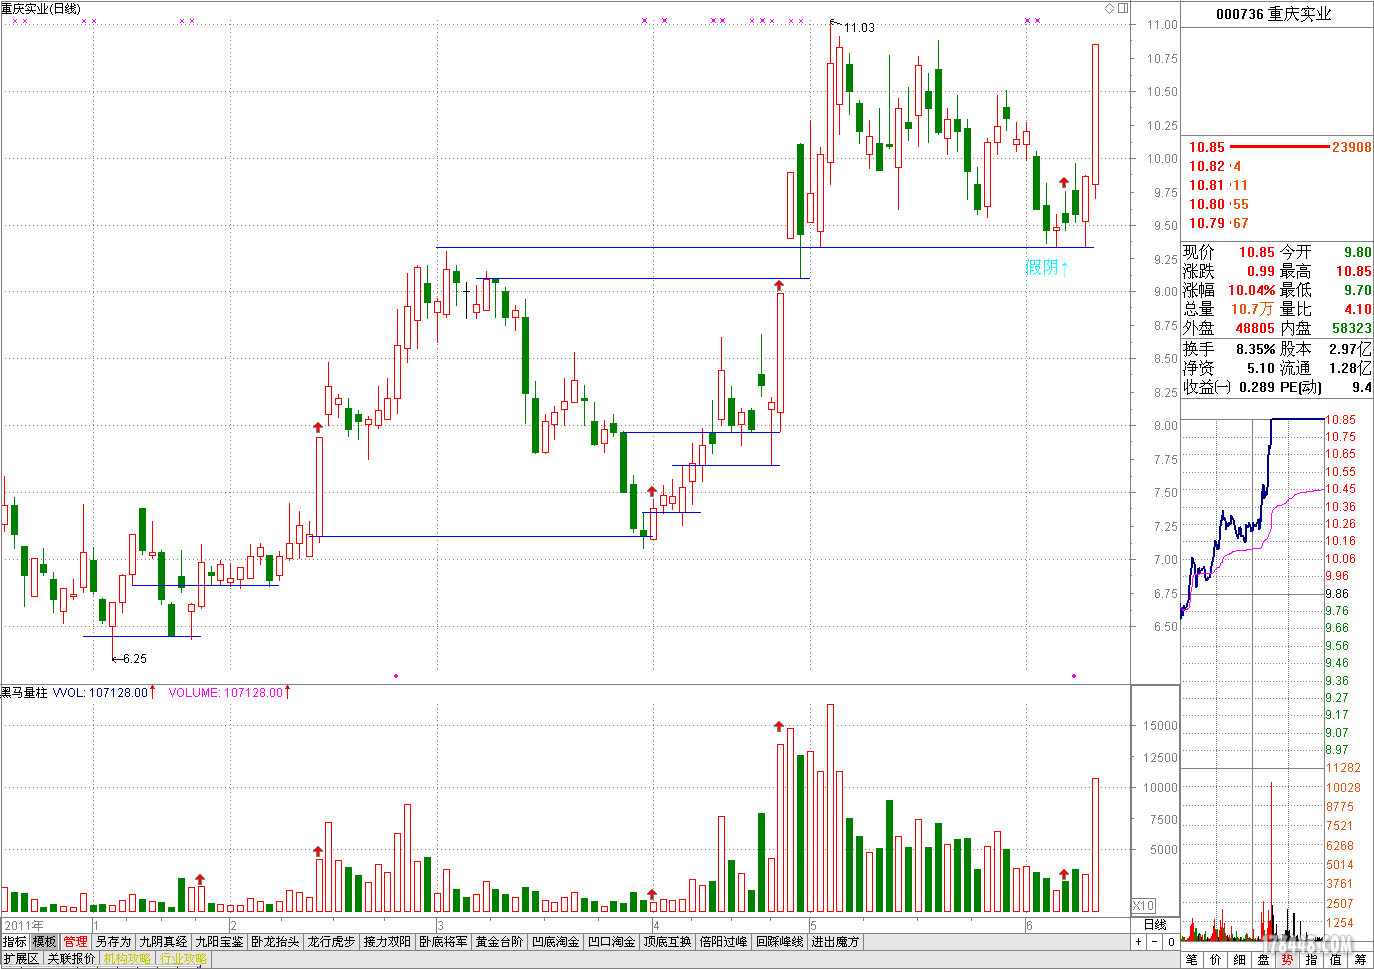Click the 现价 10.85 field
Screen dimensions: 1374x969
click(1229, 252)
